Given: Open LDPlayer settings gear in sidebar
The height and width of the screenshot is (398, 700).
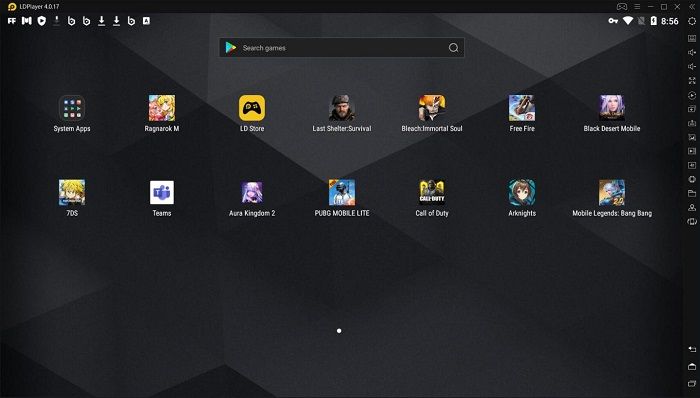Looking at the screenshot, I should tap(692, 21).
